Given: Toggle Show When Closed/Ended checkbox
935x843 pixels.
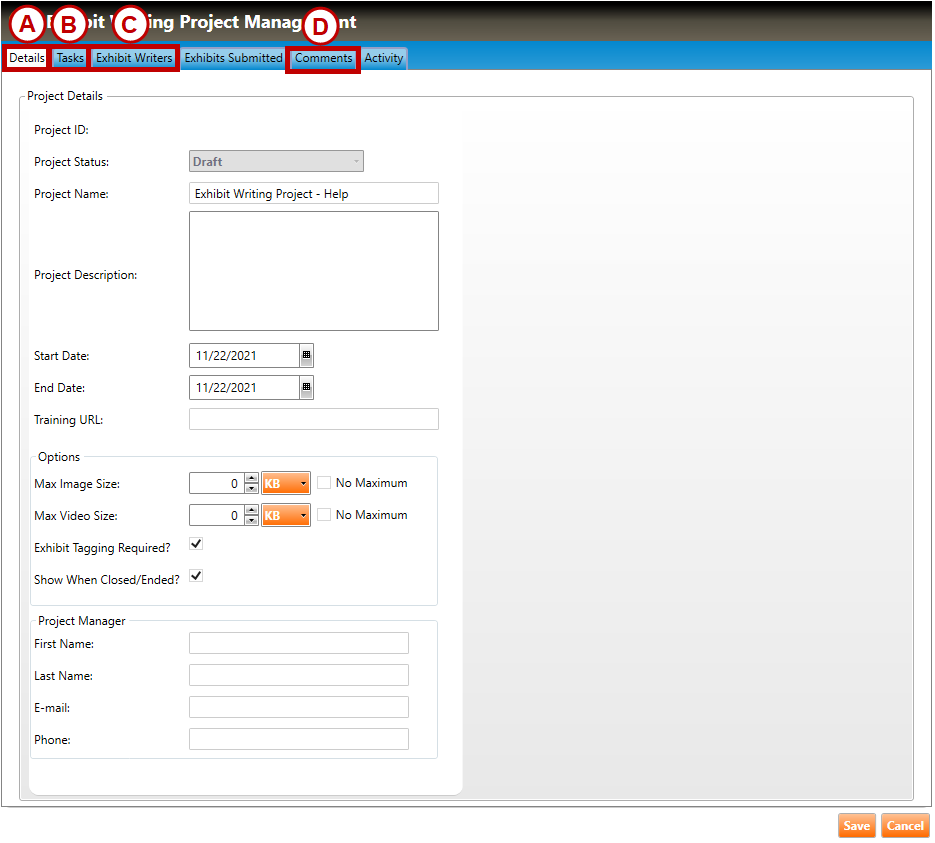Looking at the screenshot, I should (196, 576).
